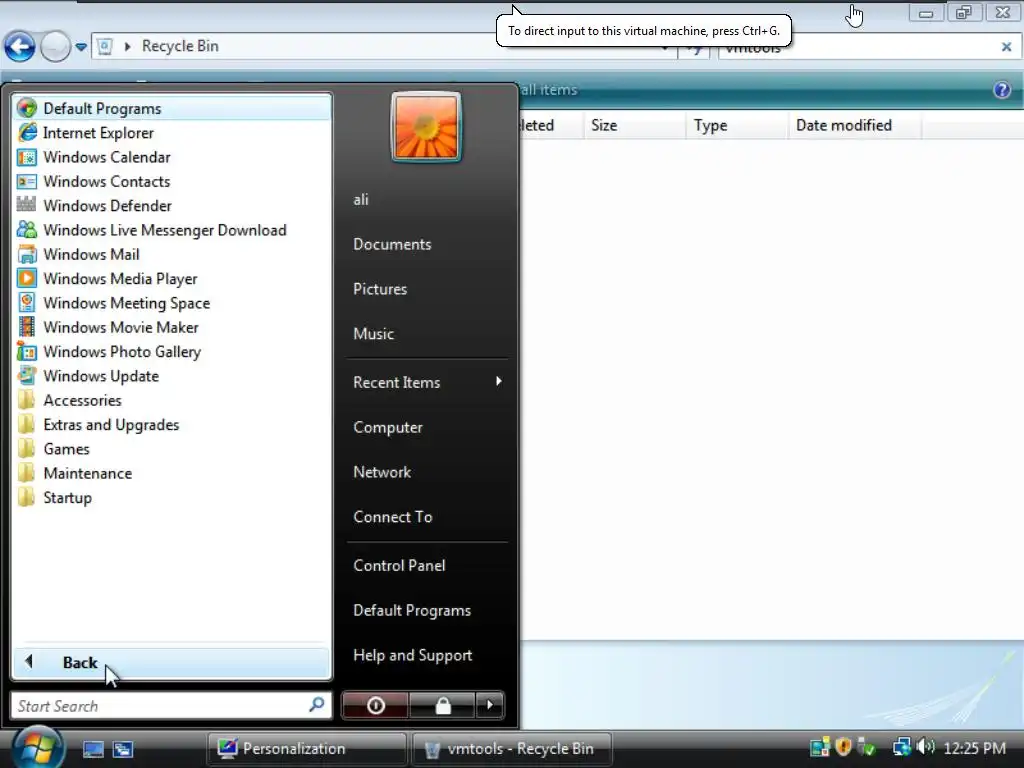Click the Explorer help question mark icon
The height and width of the screenshot is (768, 1024).
coord(1002,90)
